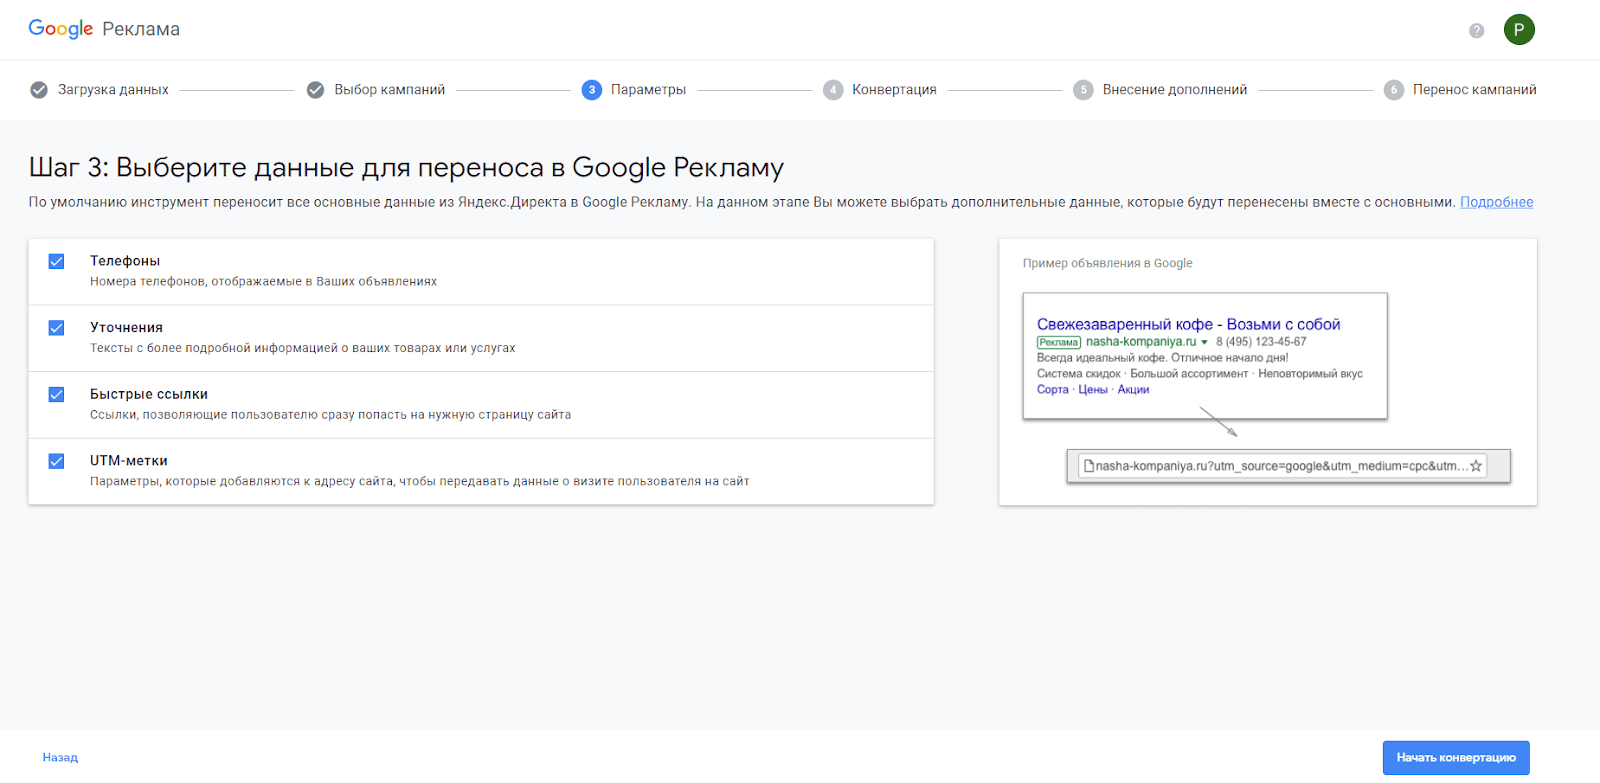Image resolution: width=1600 pixels, height=783 pixels.
Task: Select the Параметры step label
Action: (x=648, y=90)
